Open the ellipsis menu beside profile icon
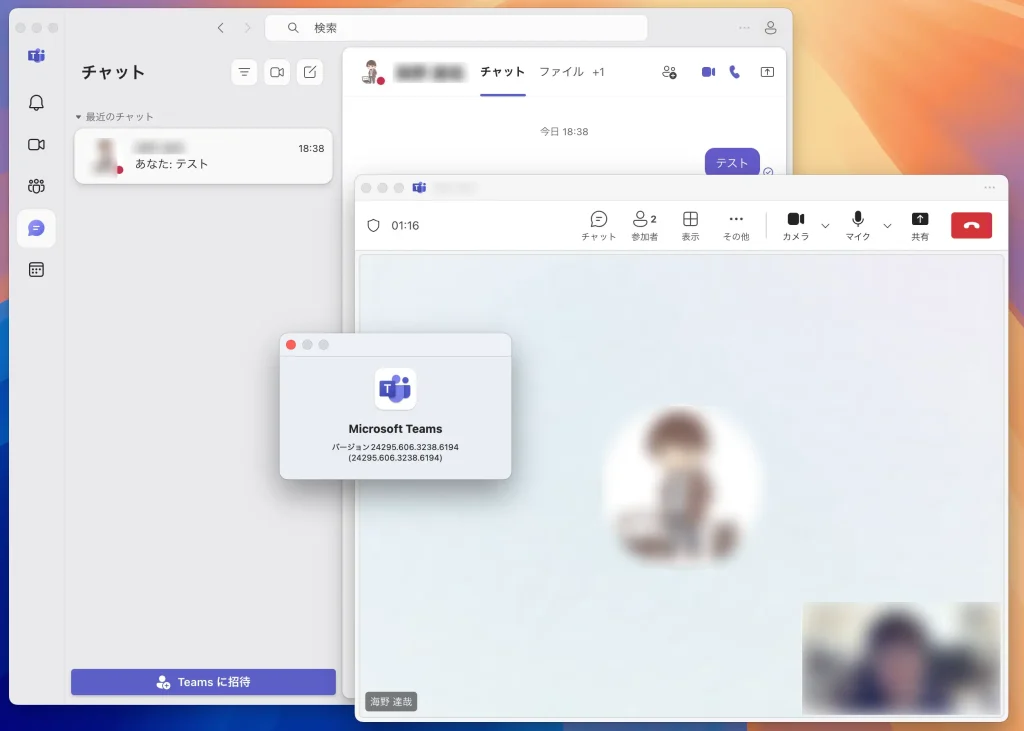 tap(744, 27)
